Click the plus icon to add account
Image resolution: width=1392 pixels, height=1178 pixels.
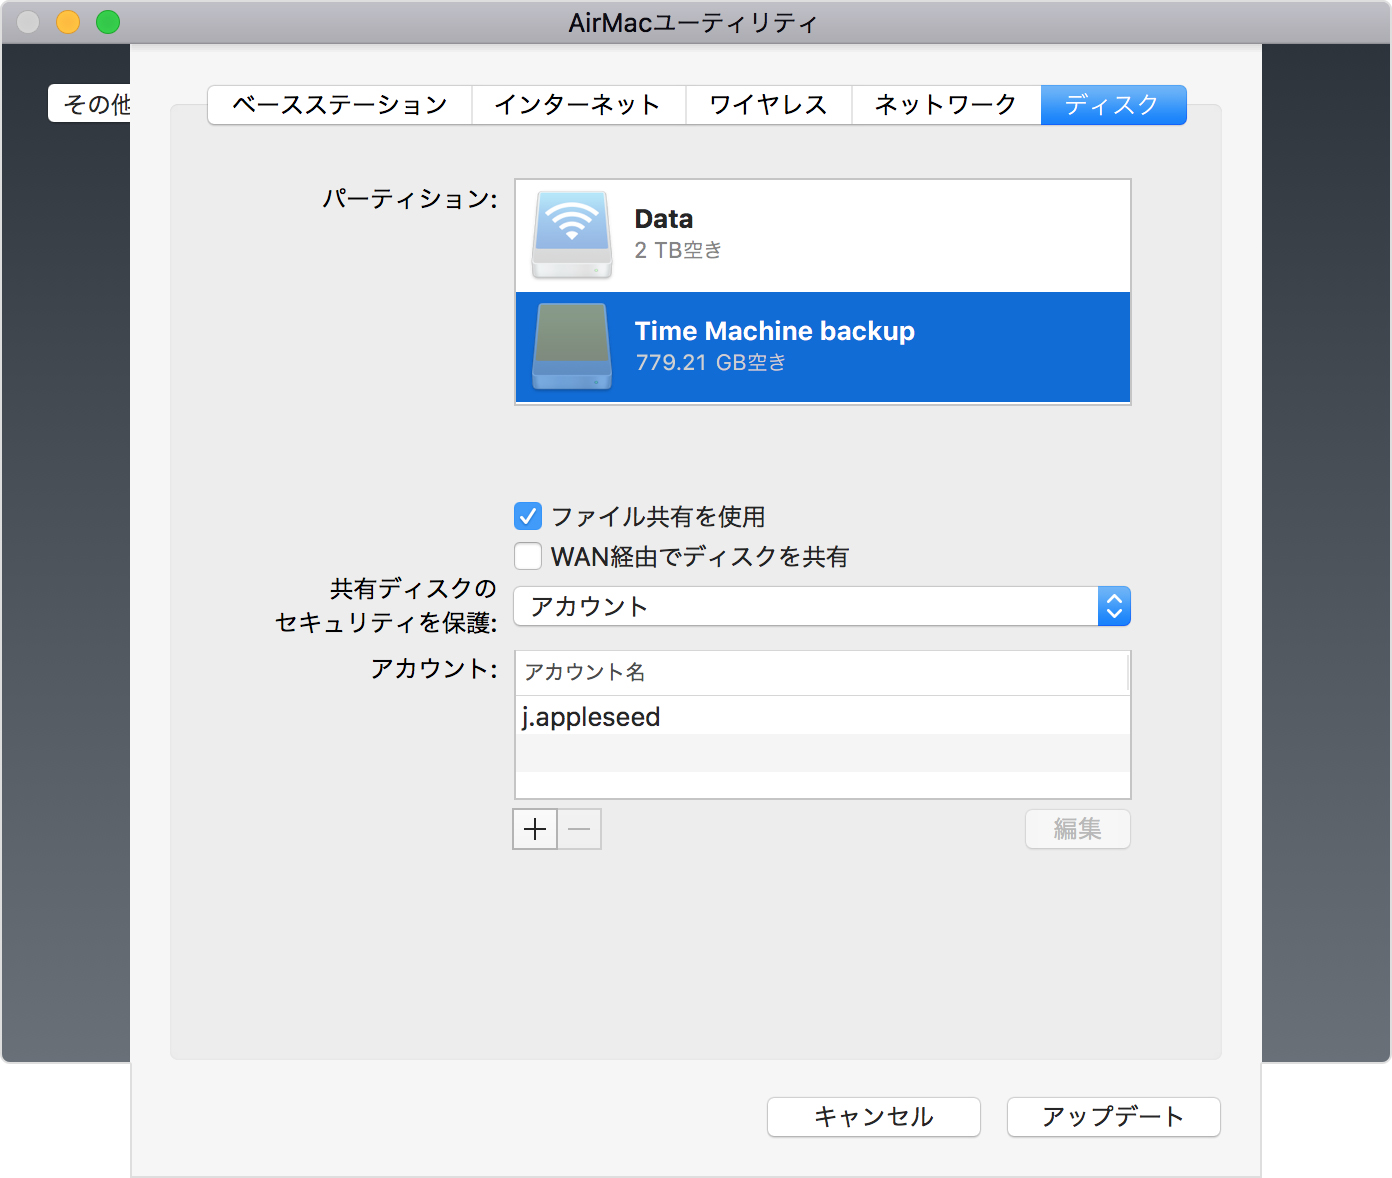tap(535, 829)
